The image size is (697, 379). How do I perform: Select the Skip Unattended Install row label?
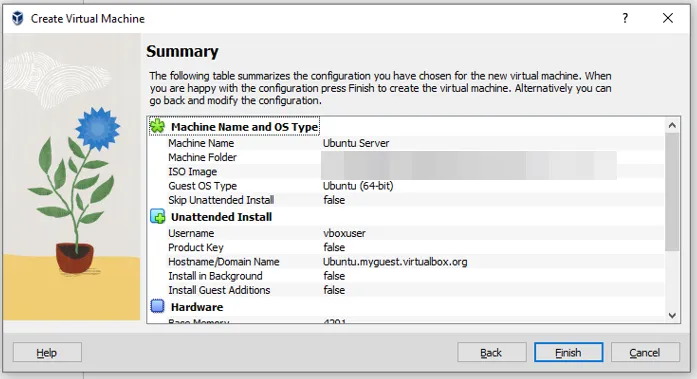[x=221, y=200]
